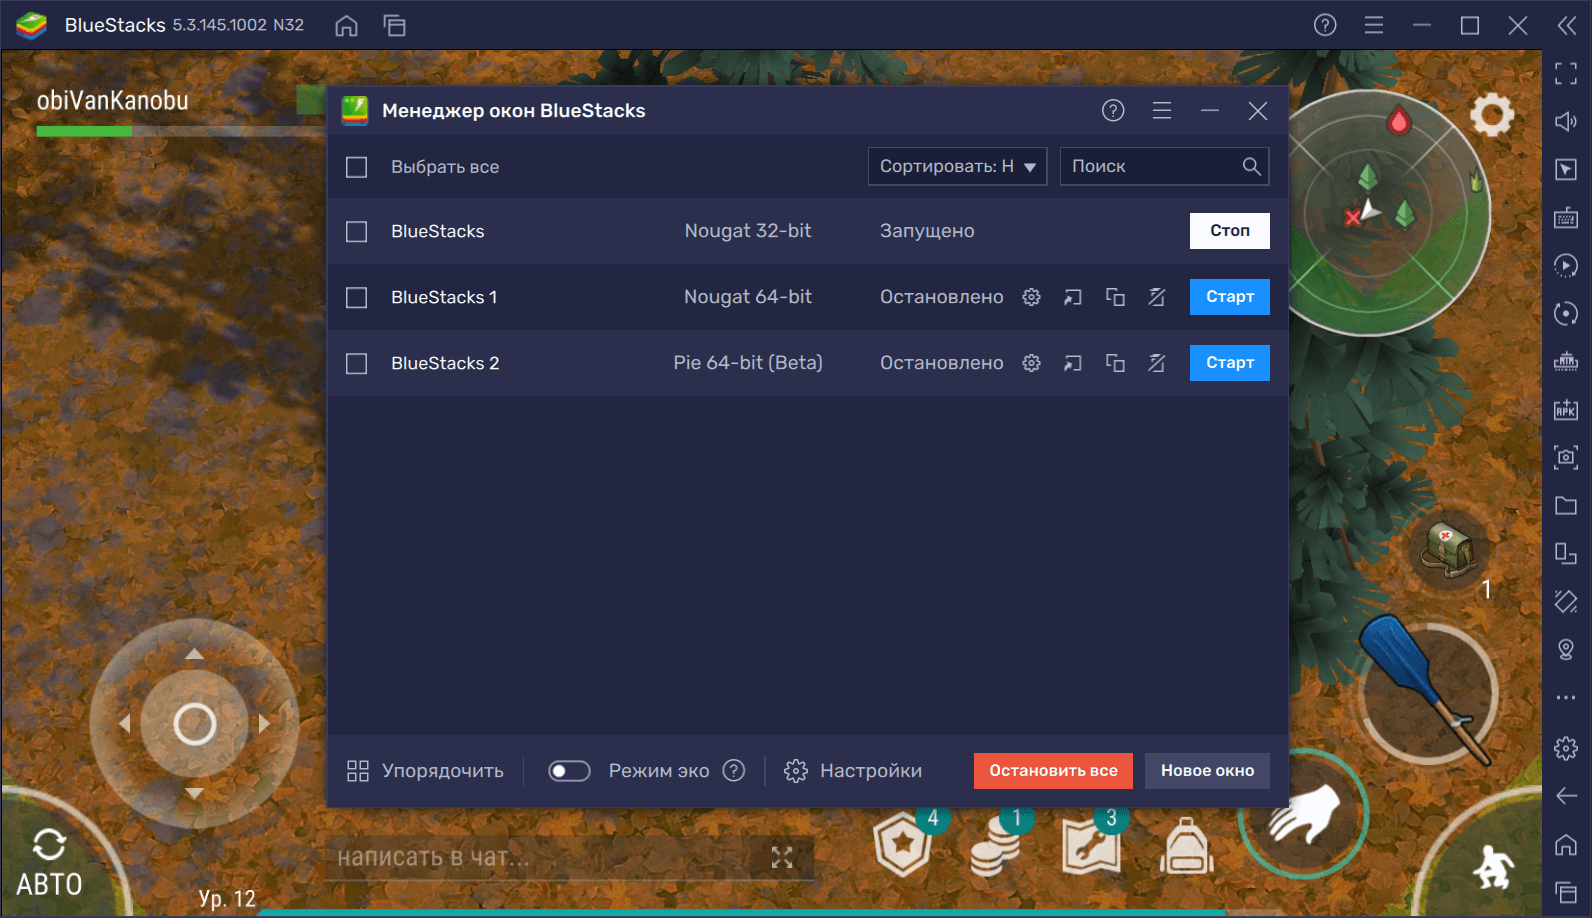Screen dimensions: 1592x918
Task: Select the 'Nougat 64-bit' text of BlueStacks 1
Action: (x=748, y=297)
